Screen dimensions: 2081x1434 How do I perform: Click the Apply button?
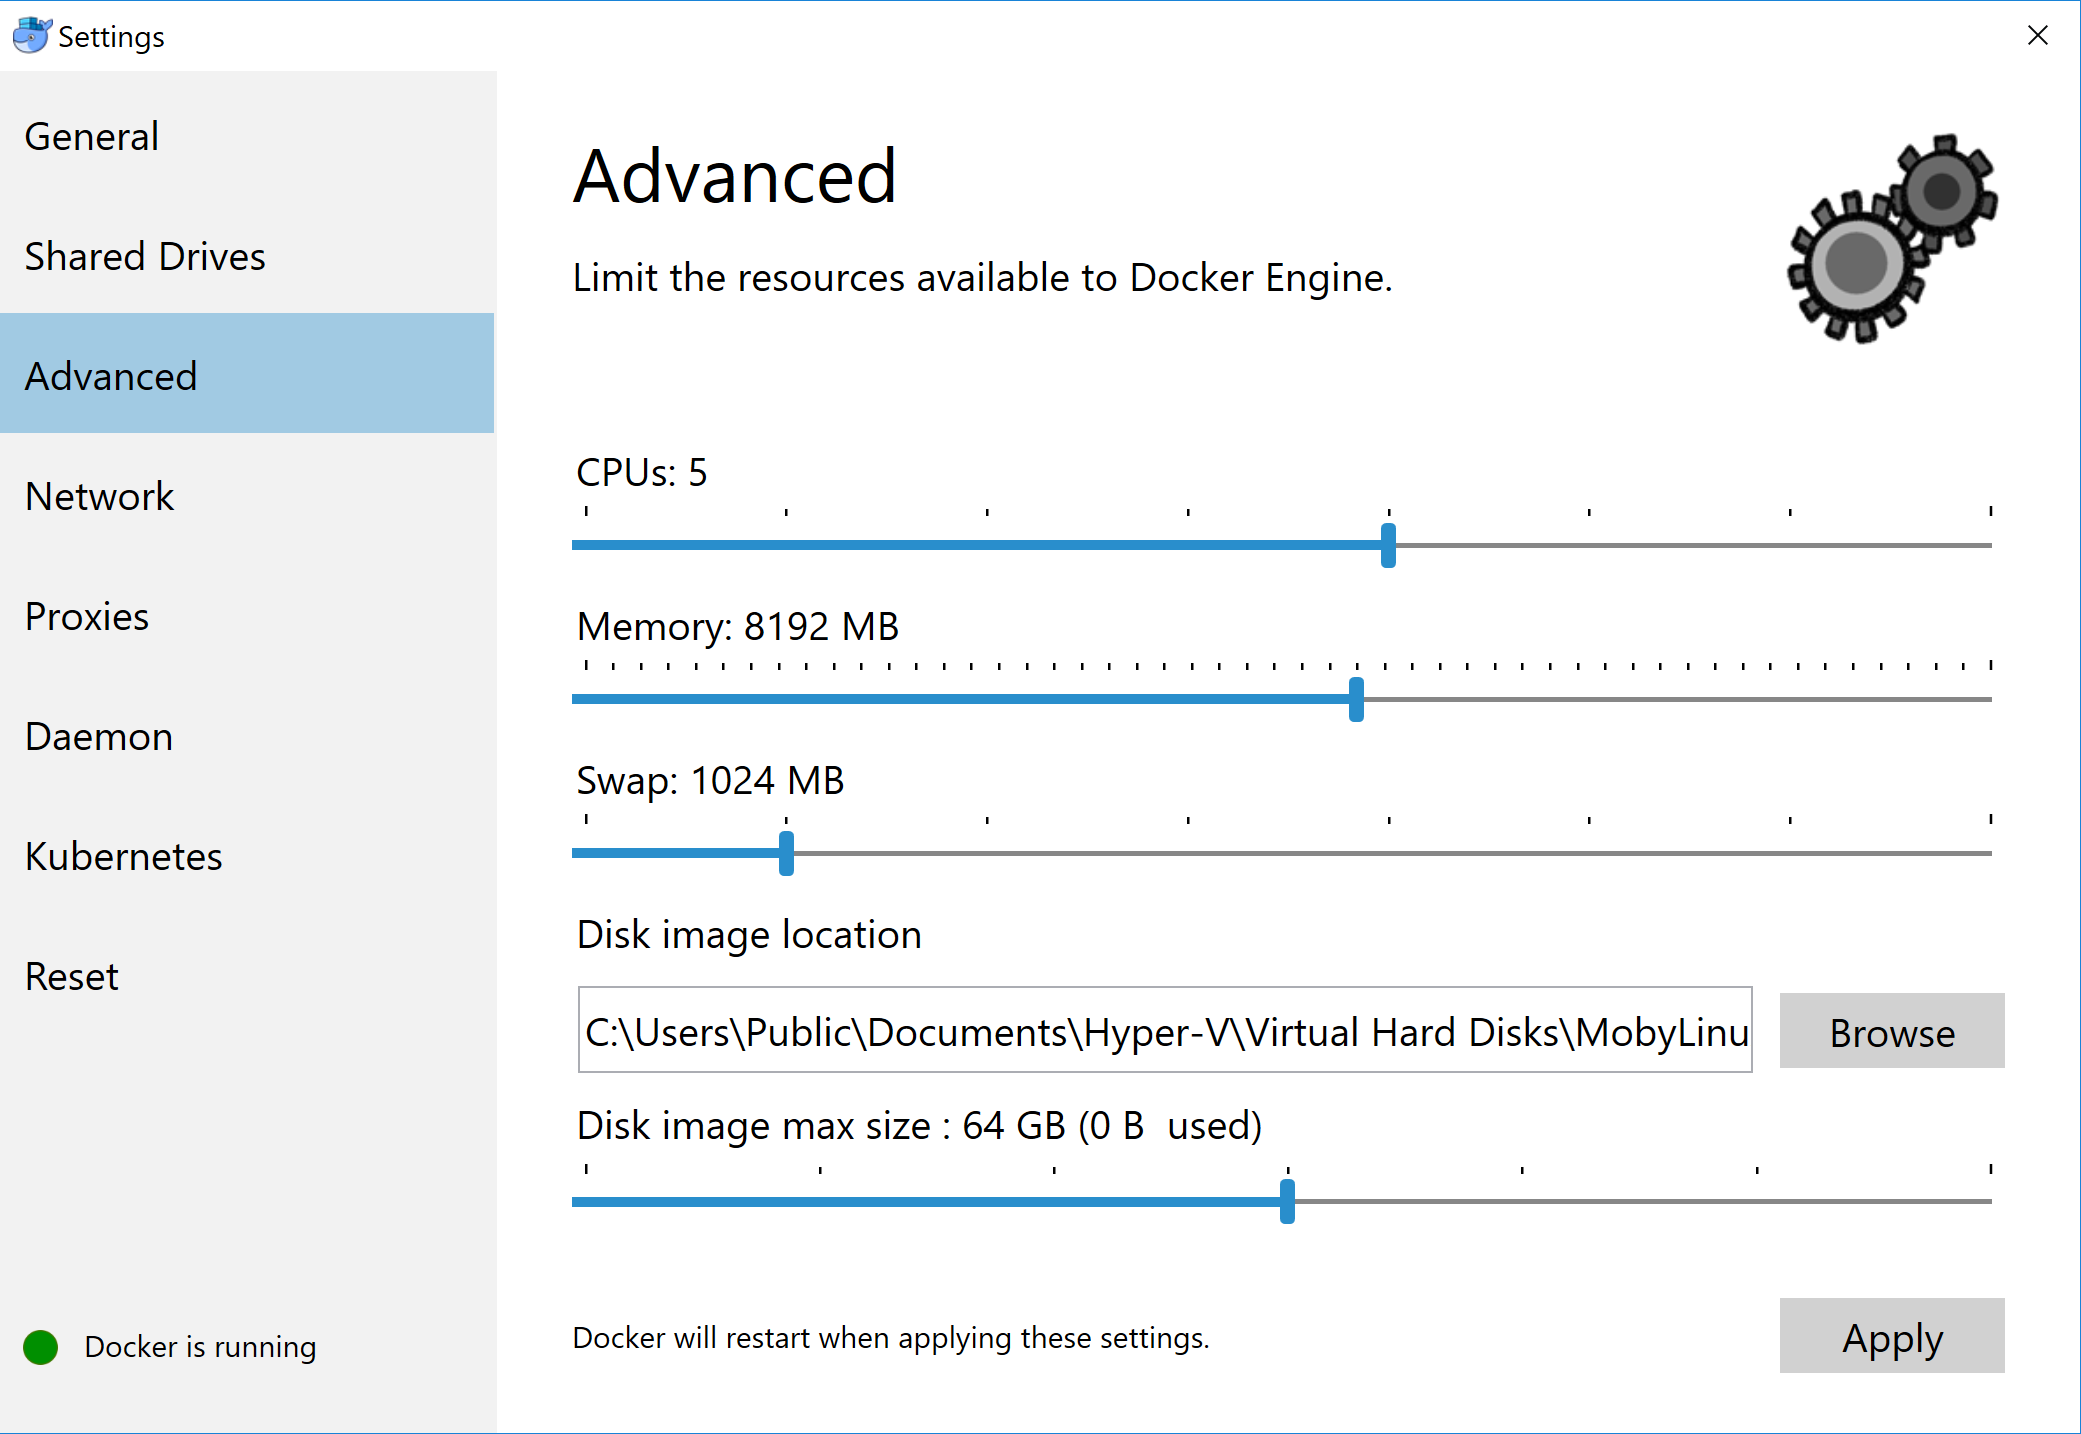pyautogui.click(x=1891, y=1336)
